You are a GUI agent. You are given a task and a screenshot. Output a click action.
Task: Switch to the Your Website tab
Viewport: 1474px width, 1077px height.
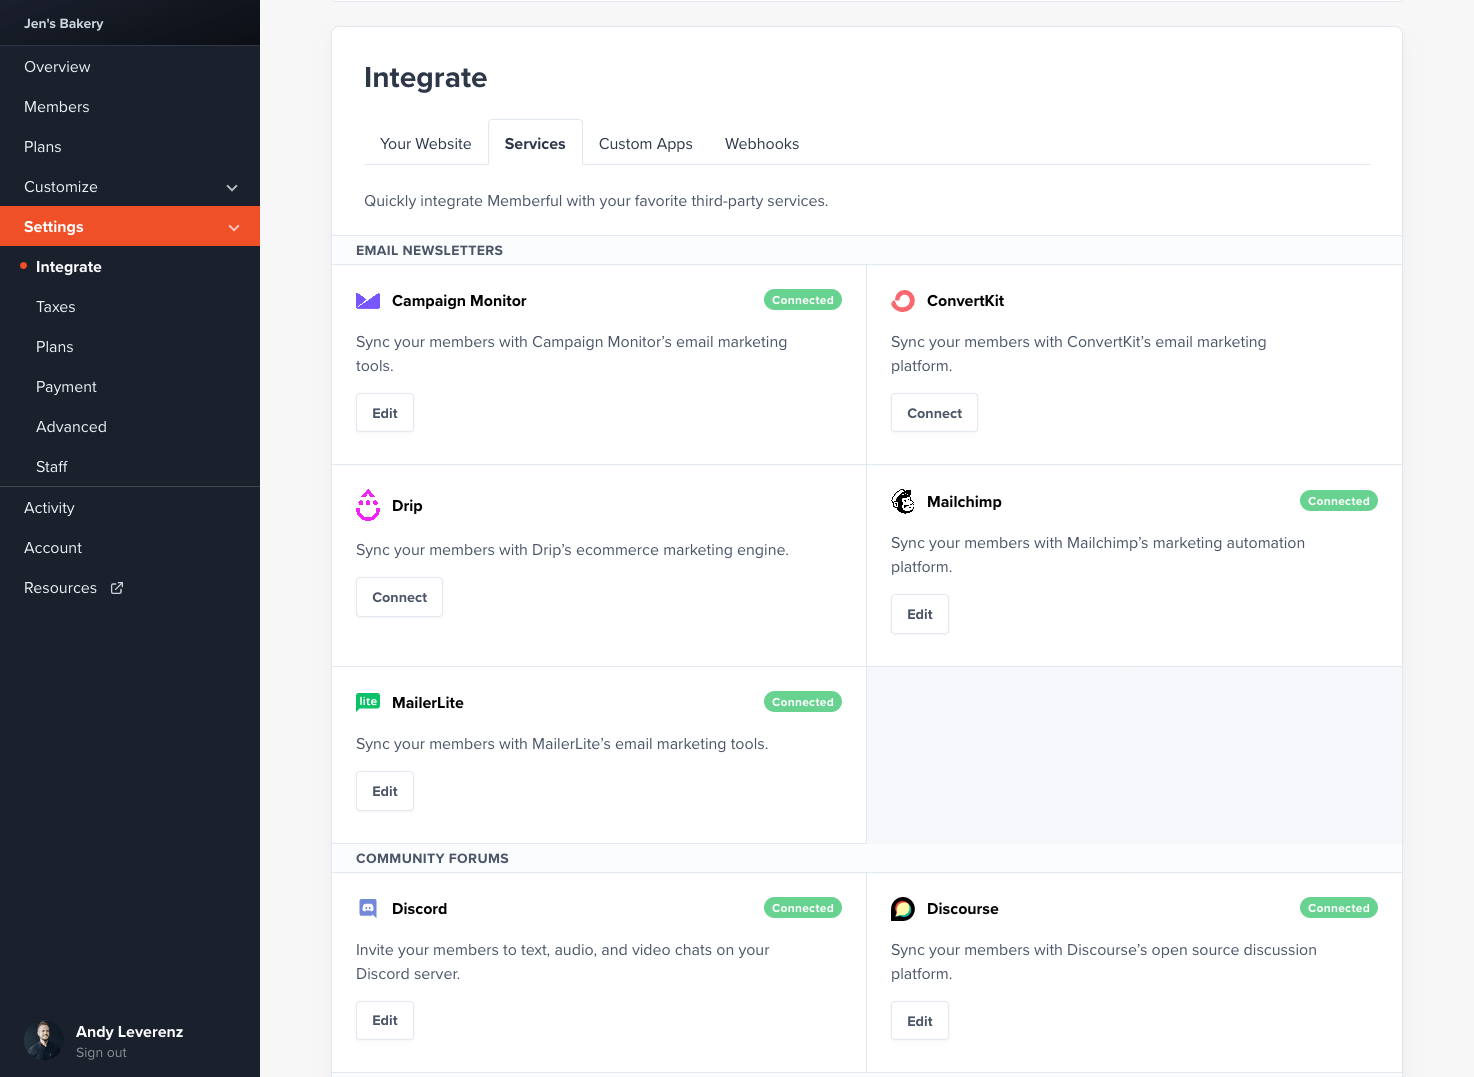pos(425,143)
